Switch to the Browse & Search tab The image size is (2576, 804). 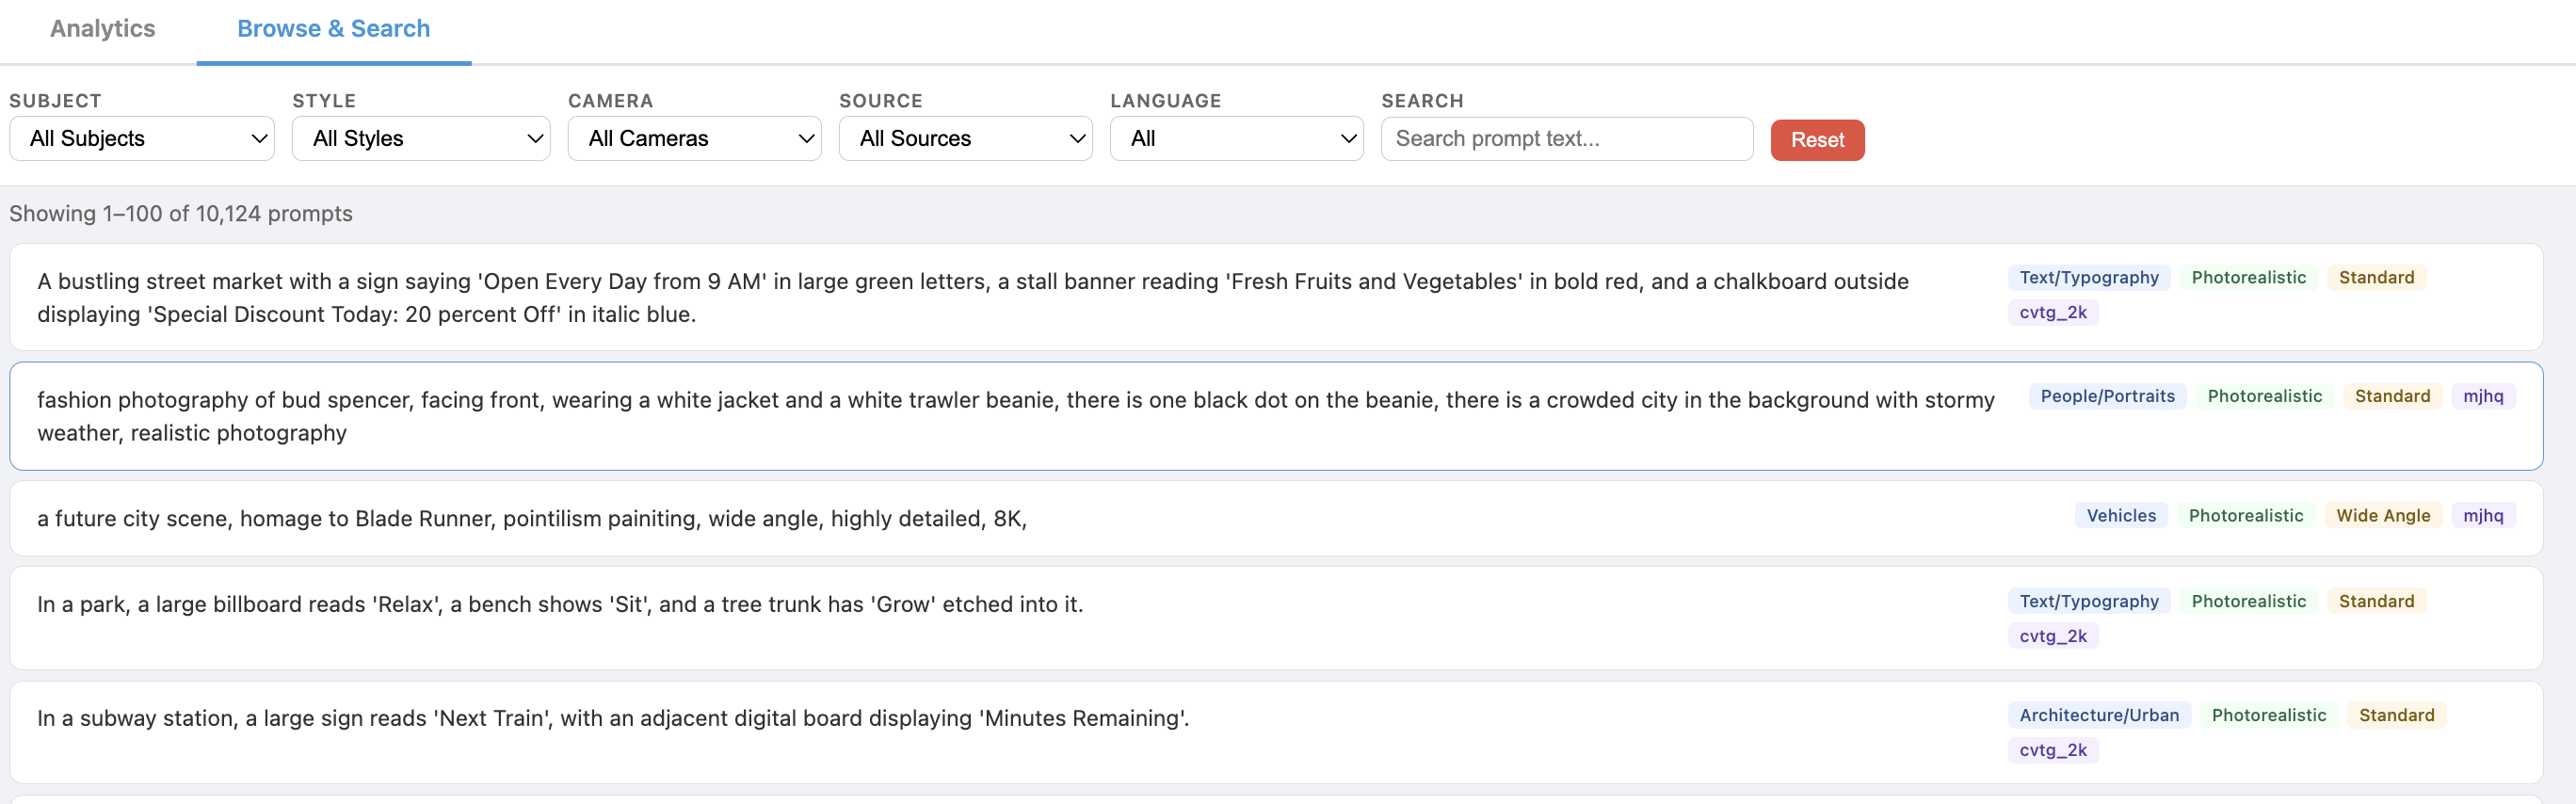click(333, 29)
